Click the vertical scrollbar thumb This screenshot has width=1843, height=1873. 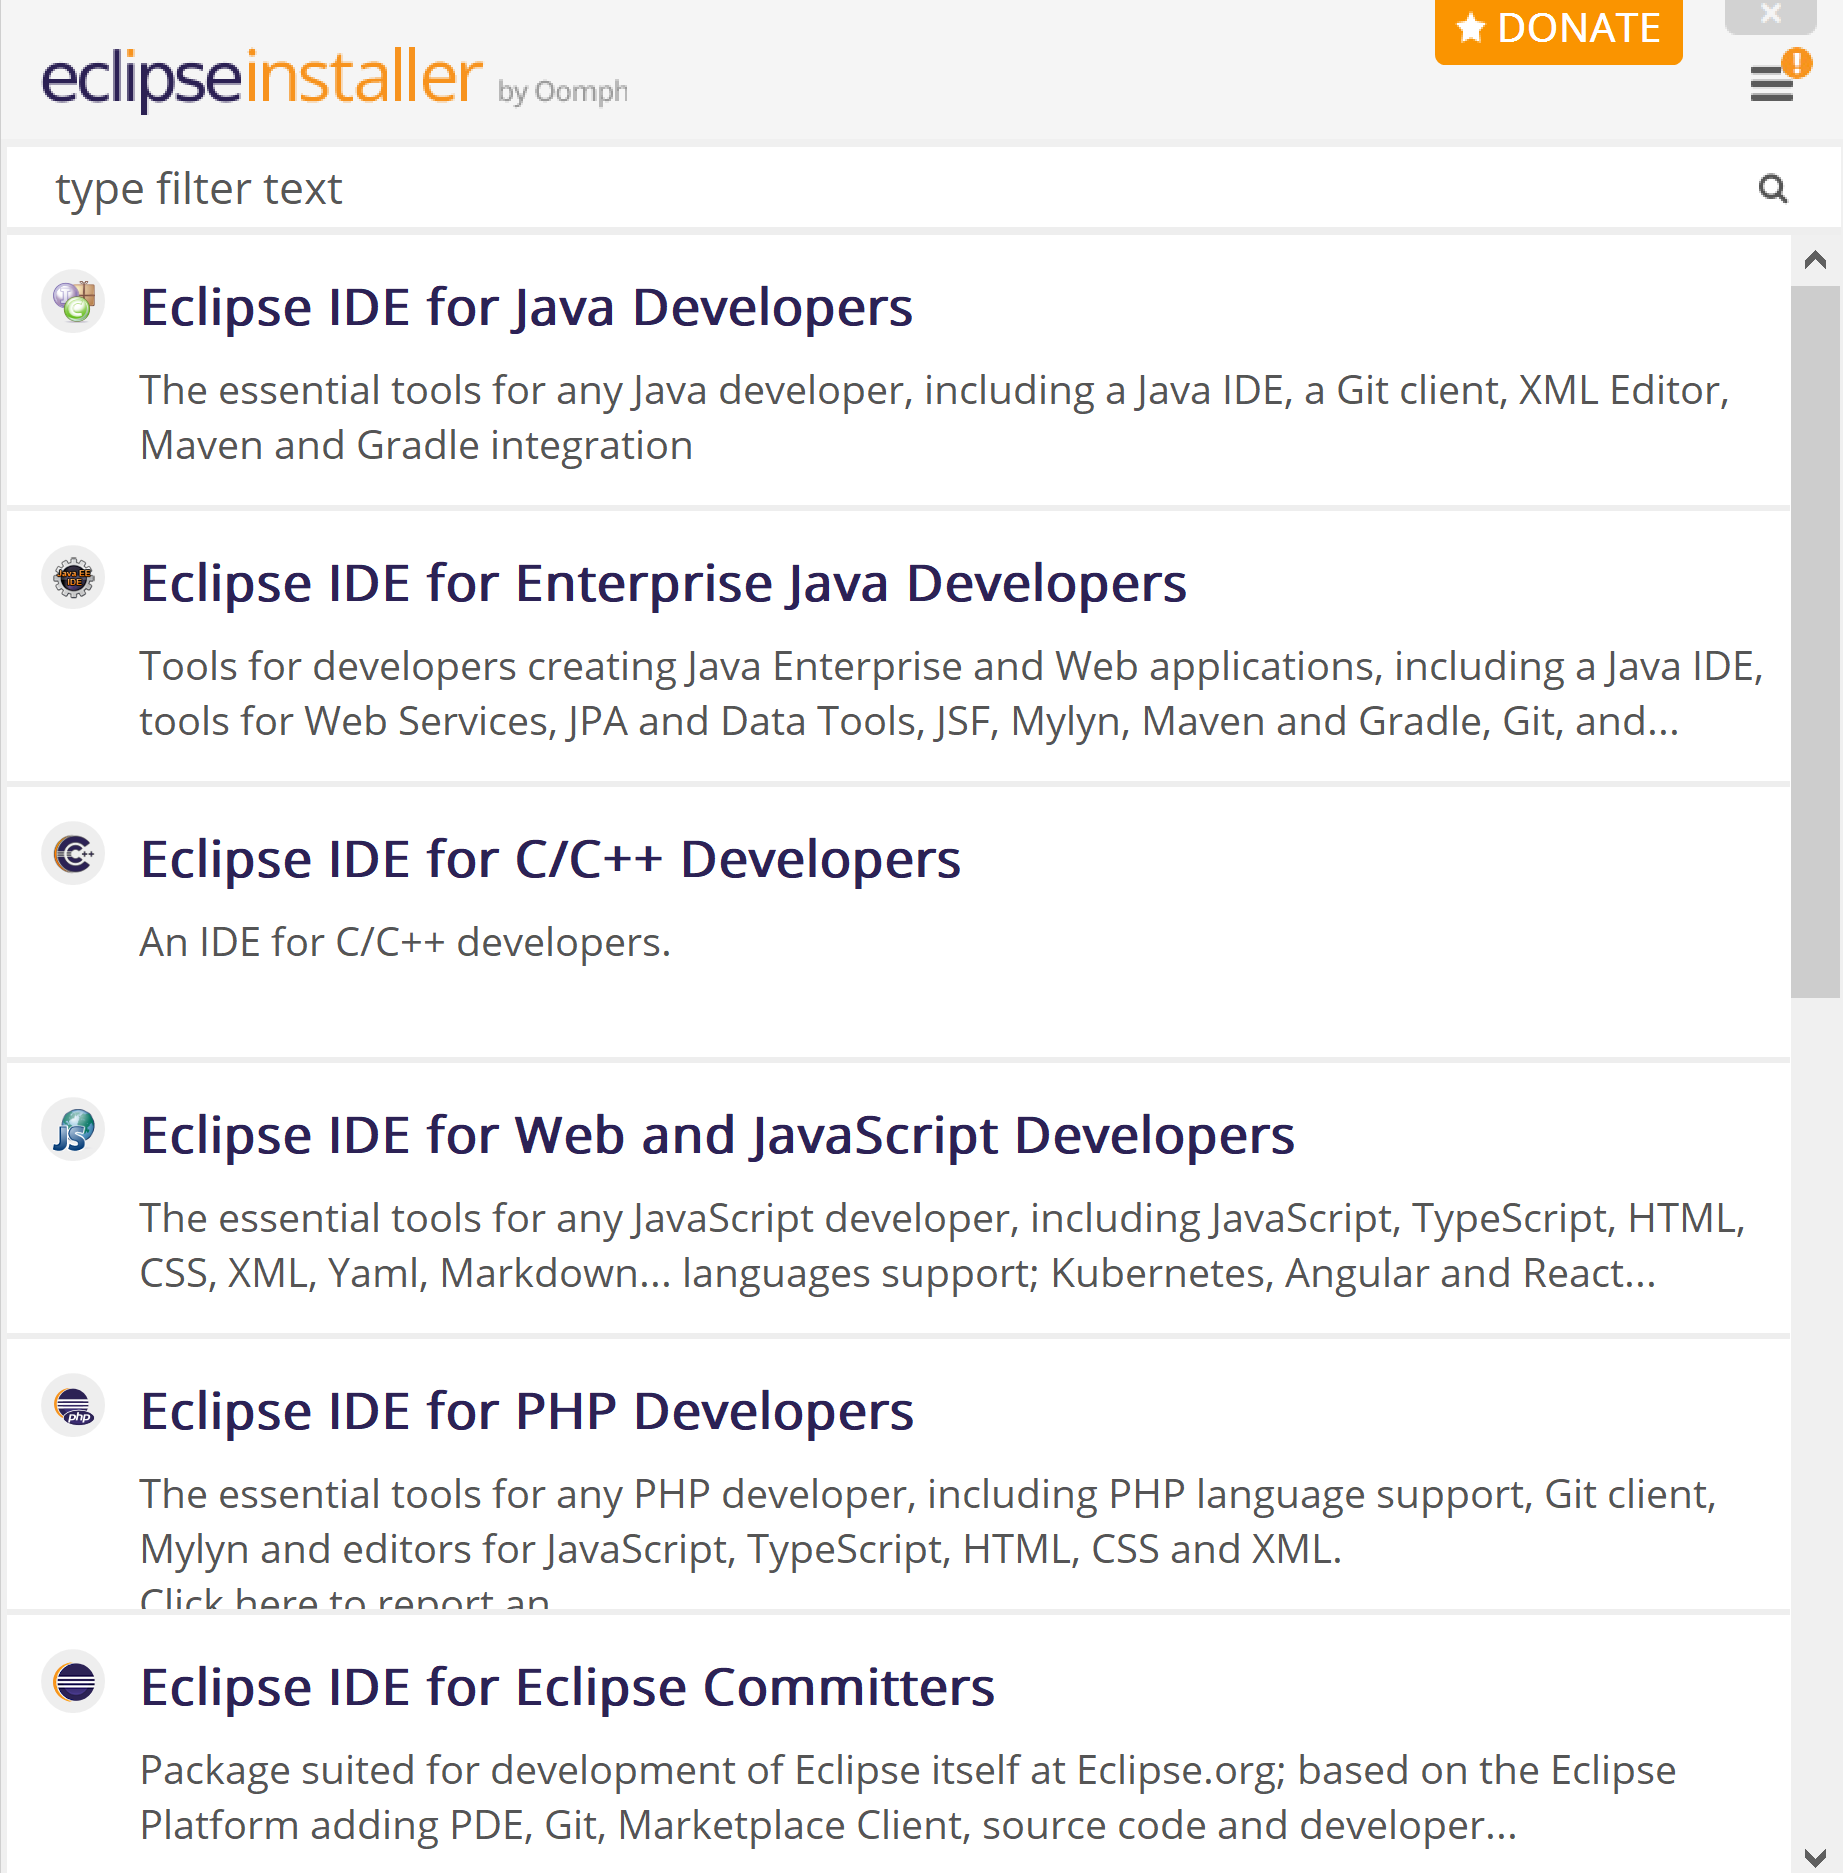[1815, 642]
